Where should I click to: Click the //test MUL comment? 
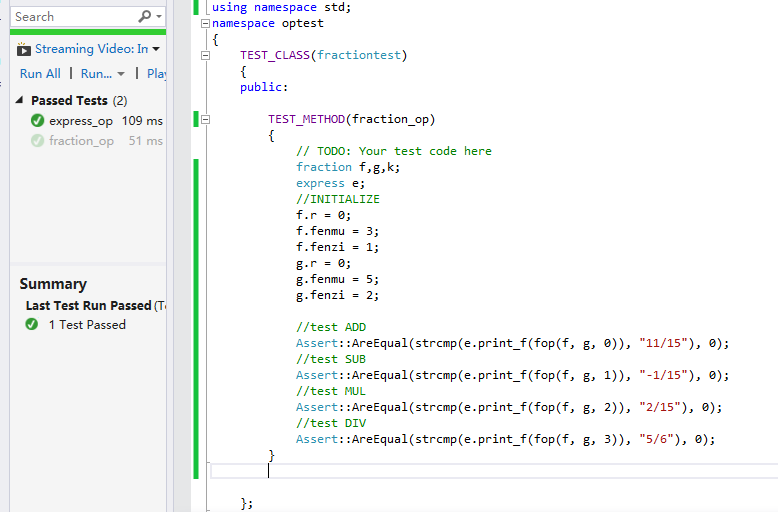point(331,391)
